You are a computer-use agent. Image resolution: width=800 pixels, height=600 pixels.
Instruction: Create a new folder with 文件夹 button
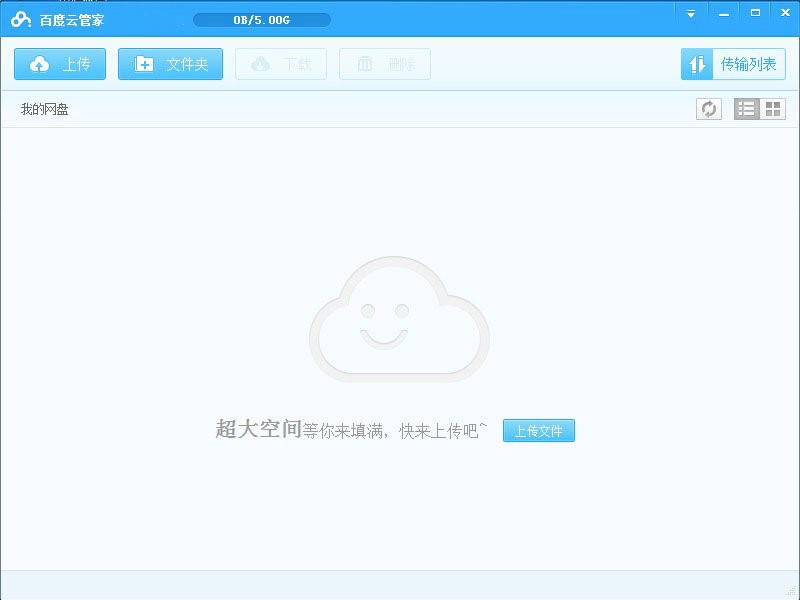170,64
